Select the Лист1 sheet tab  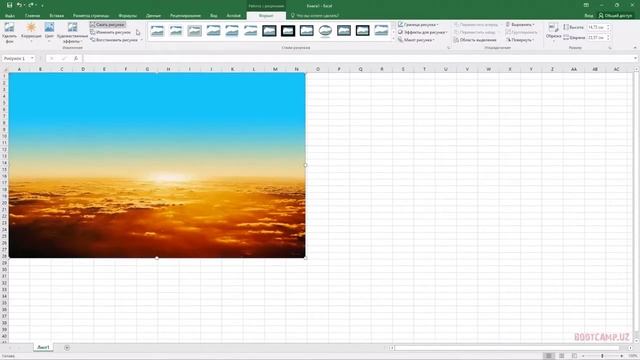(x=43, y=347)
